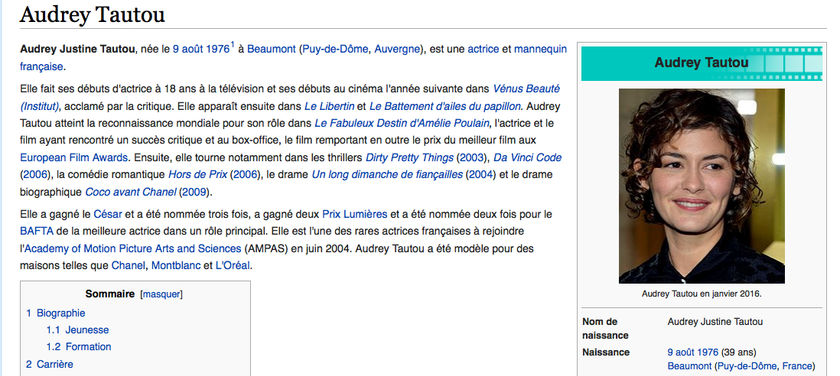Jump to section 2 Carrière
This screenshot has height=376, width=840.
[50, 364]
